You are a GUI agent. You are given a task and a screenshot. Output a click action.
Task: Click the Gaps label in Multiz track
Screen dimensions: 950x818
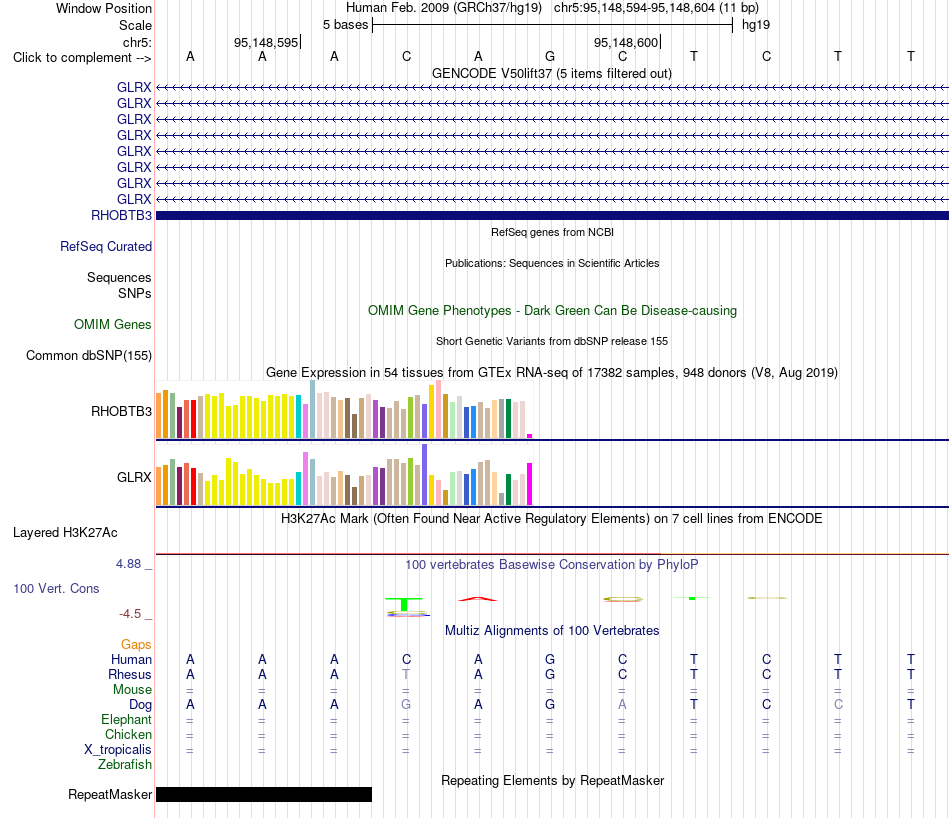click(x=136, y=644)
